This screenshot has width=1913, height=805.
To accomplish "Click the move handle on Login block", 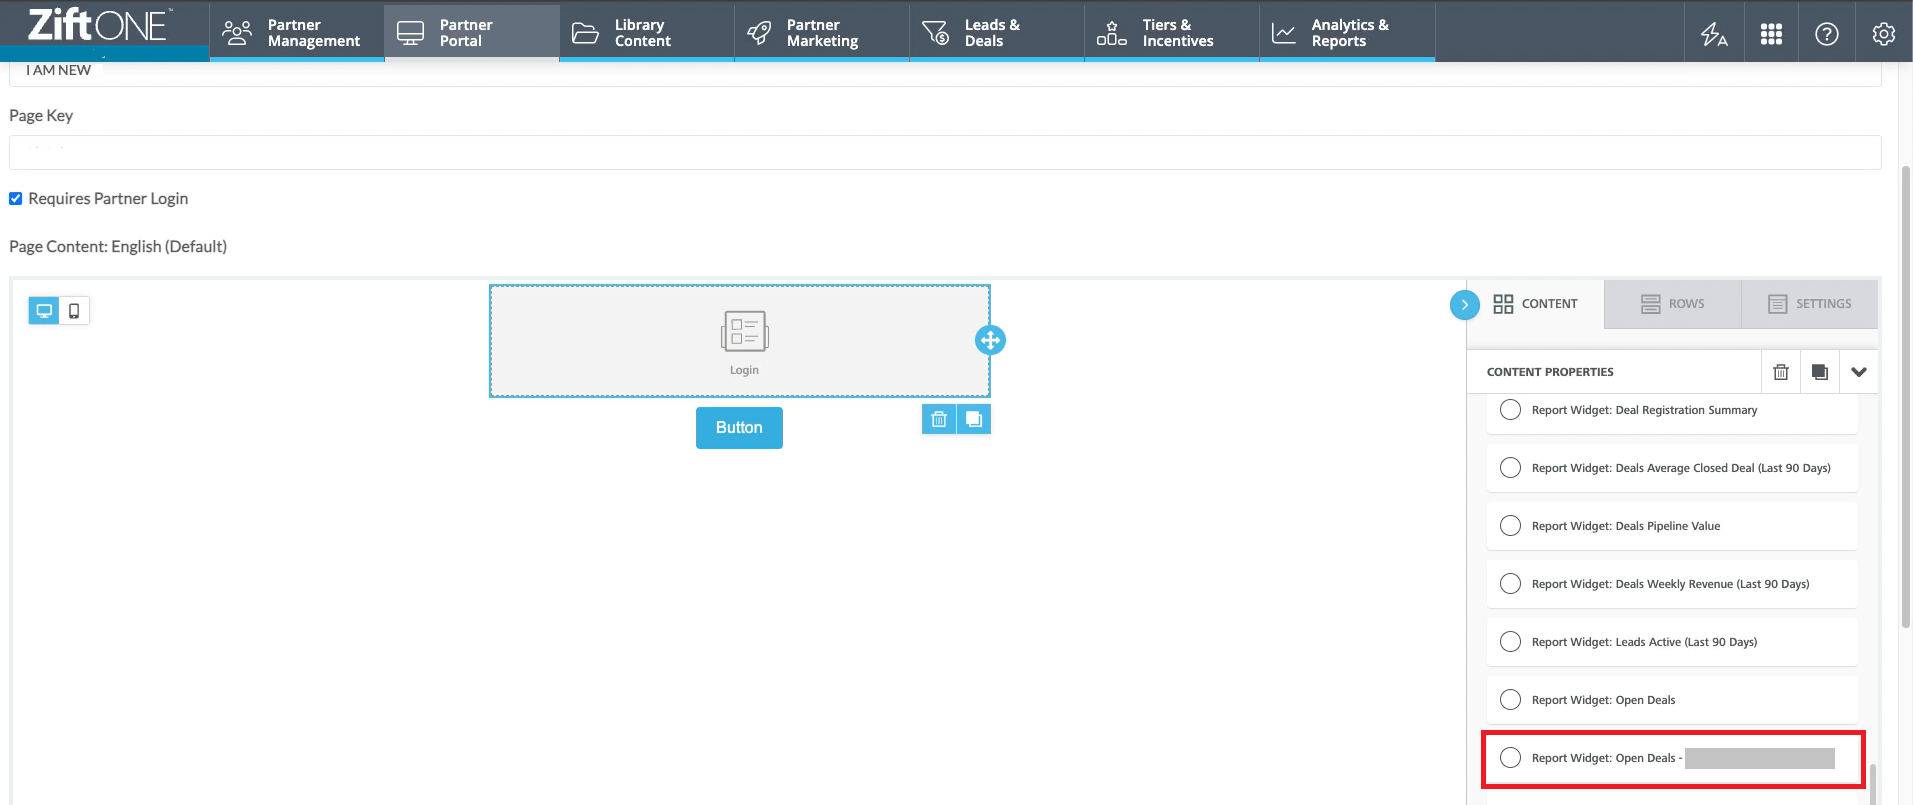I will pyautogui.click(x=990, y=340).
